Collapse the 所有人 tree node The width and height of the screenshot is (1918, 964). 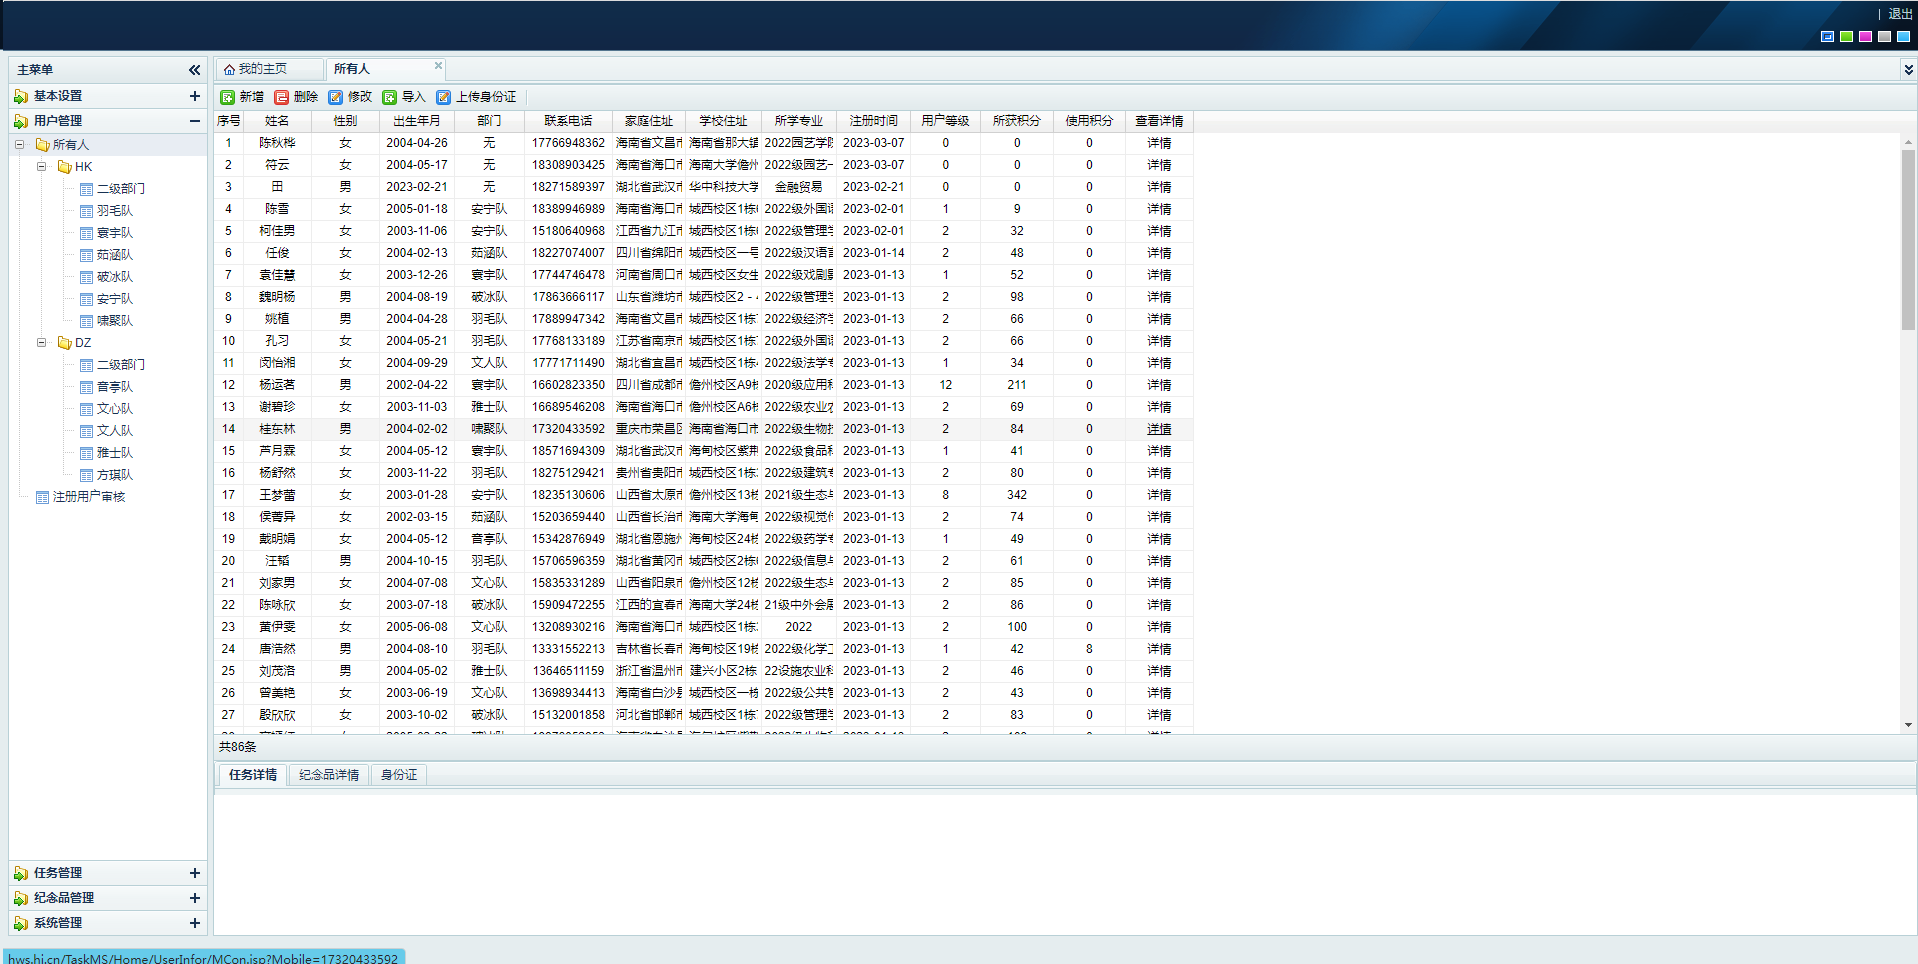click(19, 145)
